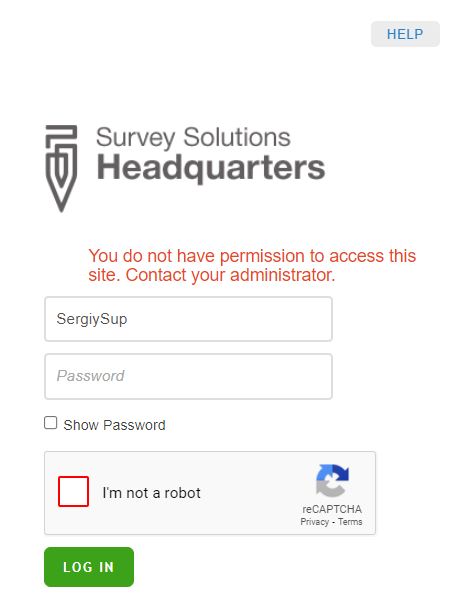Image resolution: width=469 pixels, height=614 pixels.
Task: Open the reCAPTCHA Privacy link
Action: (314, 522)
